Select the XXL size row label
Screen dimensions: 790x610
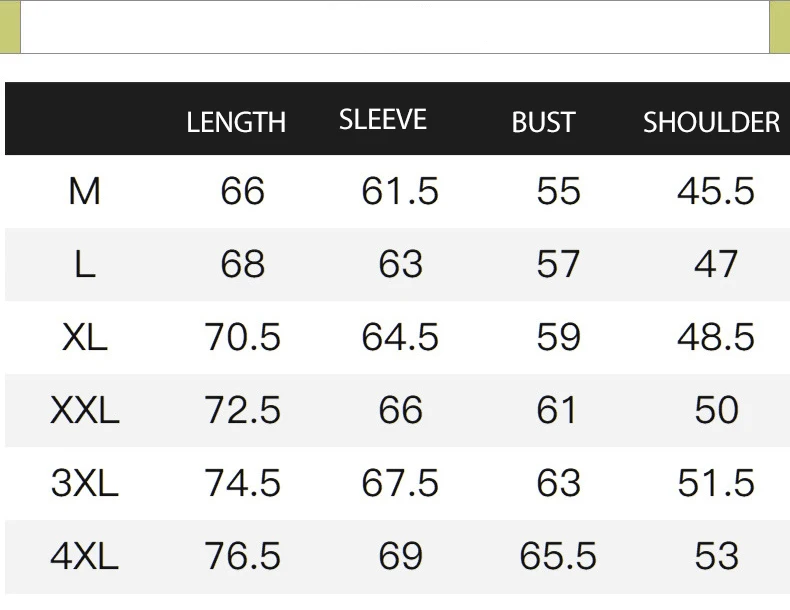tap(85, 410)
